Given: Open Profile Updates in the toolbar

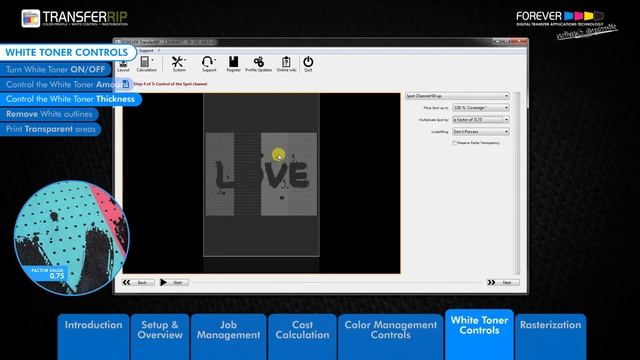Looking at the screenshot, I should click(x=258, y=64).
